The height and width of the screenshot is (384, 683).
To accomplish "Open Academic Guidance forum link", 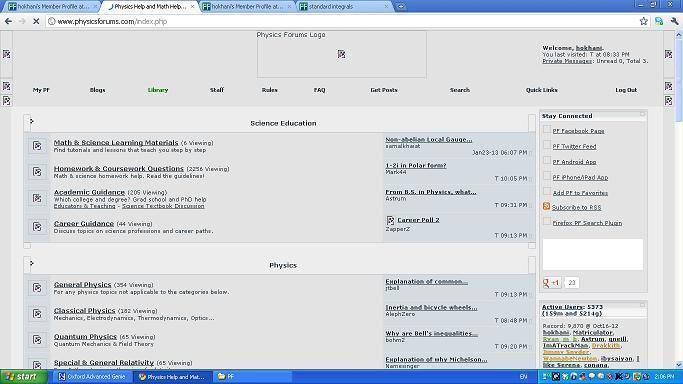I will (x=89, y=192).
